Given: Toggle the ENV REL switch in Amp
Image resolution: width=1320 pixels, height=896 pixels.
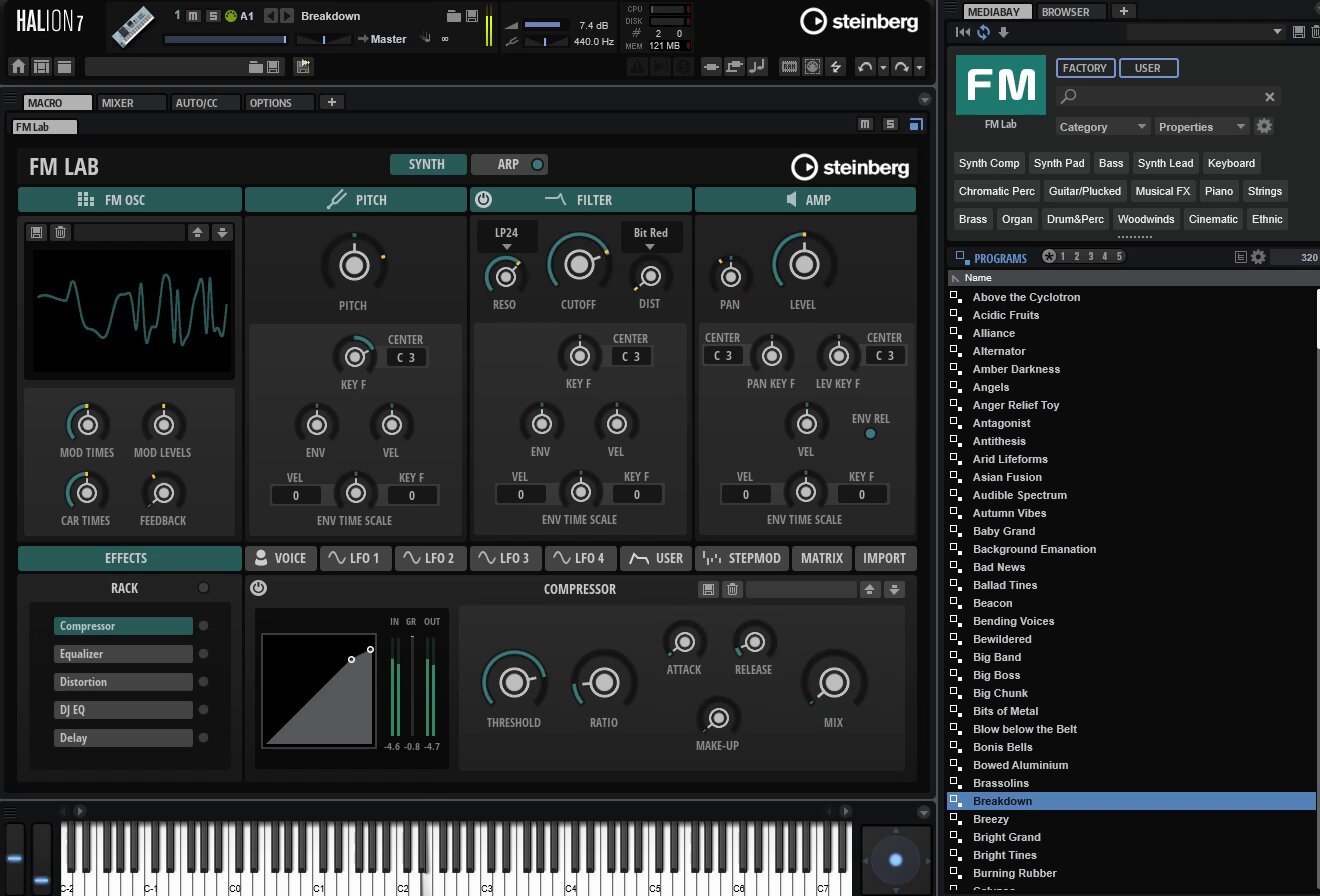Looking at the screenshot, I should click(x=870, y=433).
